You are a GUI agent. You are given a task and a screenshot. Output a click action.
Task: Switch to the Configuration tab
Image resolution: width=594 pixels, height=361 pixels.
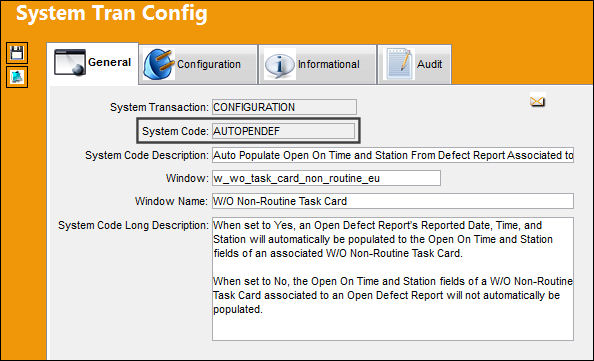[x=198, y=64]
